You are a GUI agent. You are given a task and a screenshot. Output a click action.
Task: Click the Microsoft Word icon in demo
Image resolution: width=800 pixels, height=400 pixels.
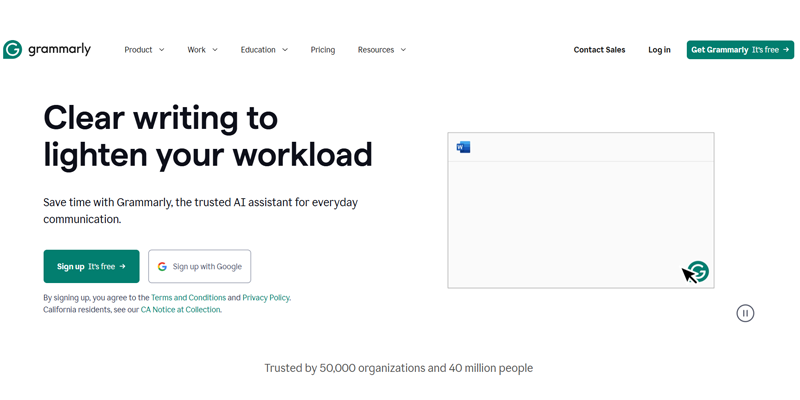463,147
